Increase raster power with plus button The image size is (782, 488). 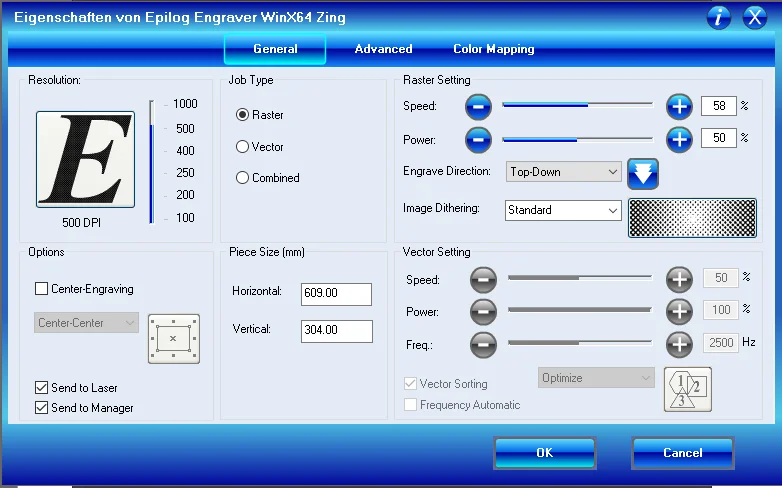[679, 139]
